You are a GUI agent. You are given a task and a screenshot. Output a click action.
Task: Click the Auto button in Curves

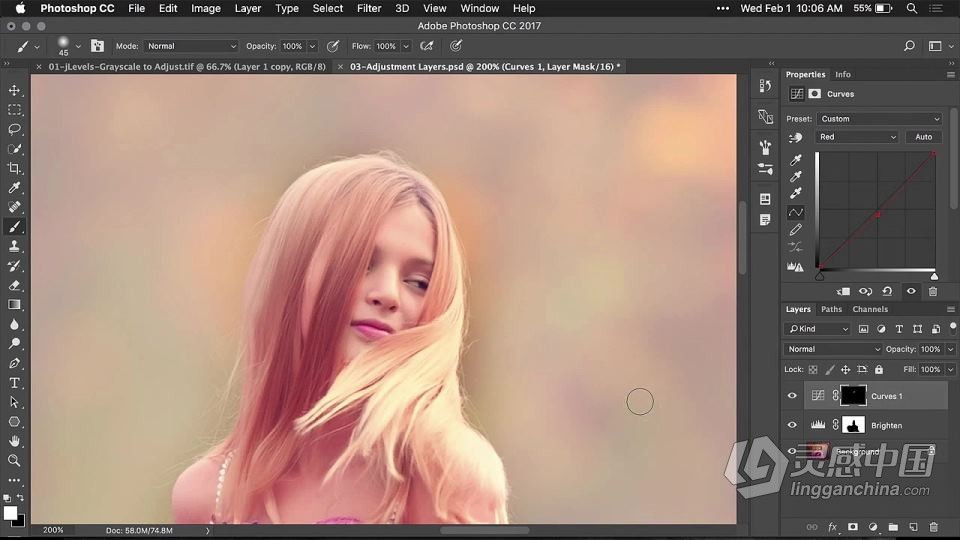click(x=923, y=137)
